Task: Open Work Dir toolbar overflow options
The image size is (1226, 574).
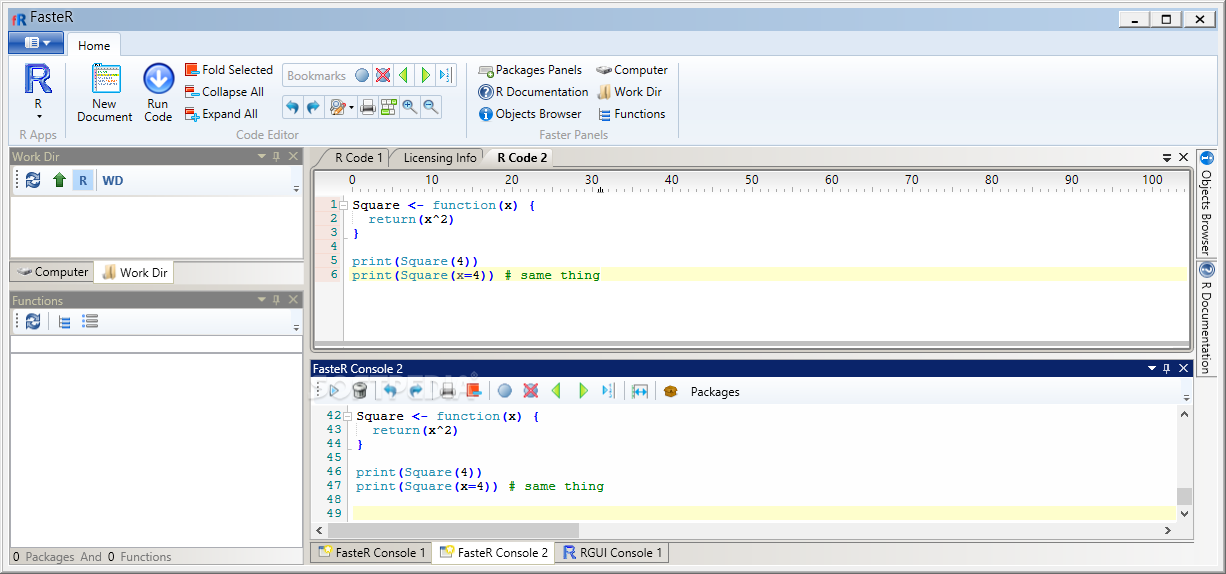Action: tap(296, 187)
